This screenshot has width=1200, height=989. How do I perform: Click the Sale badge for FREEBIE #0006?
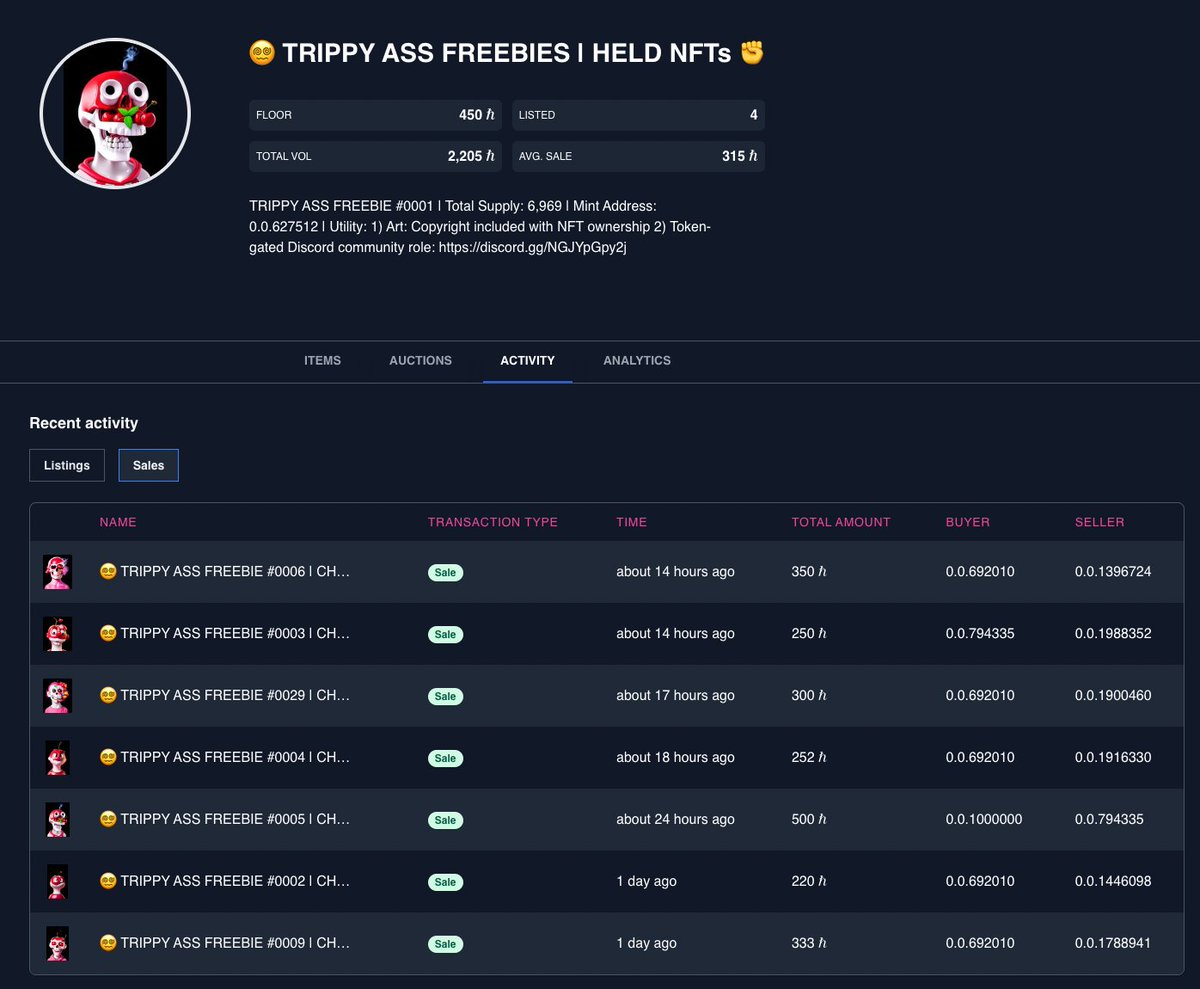point(445,573)
